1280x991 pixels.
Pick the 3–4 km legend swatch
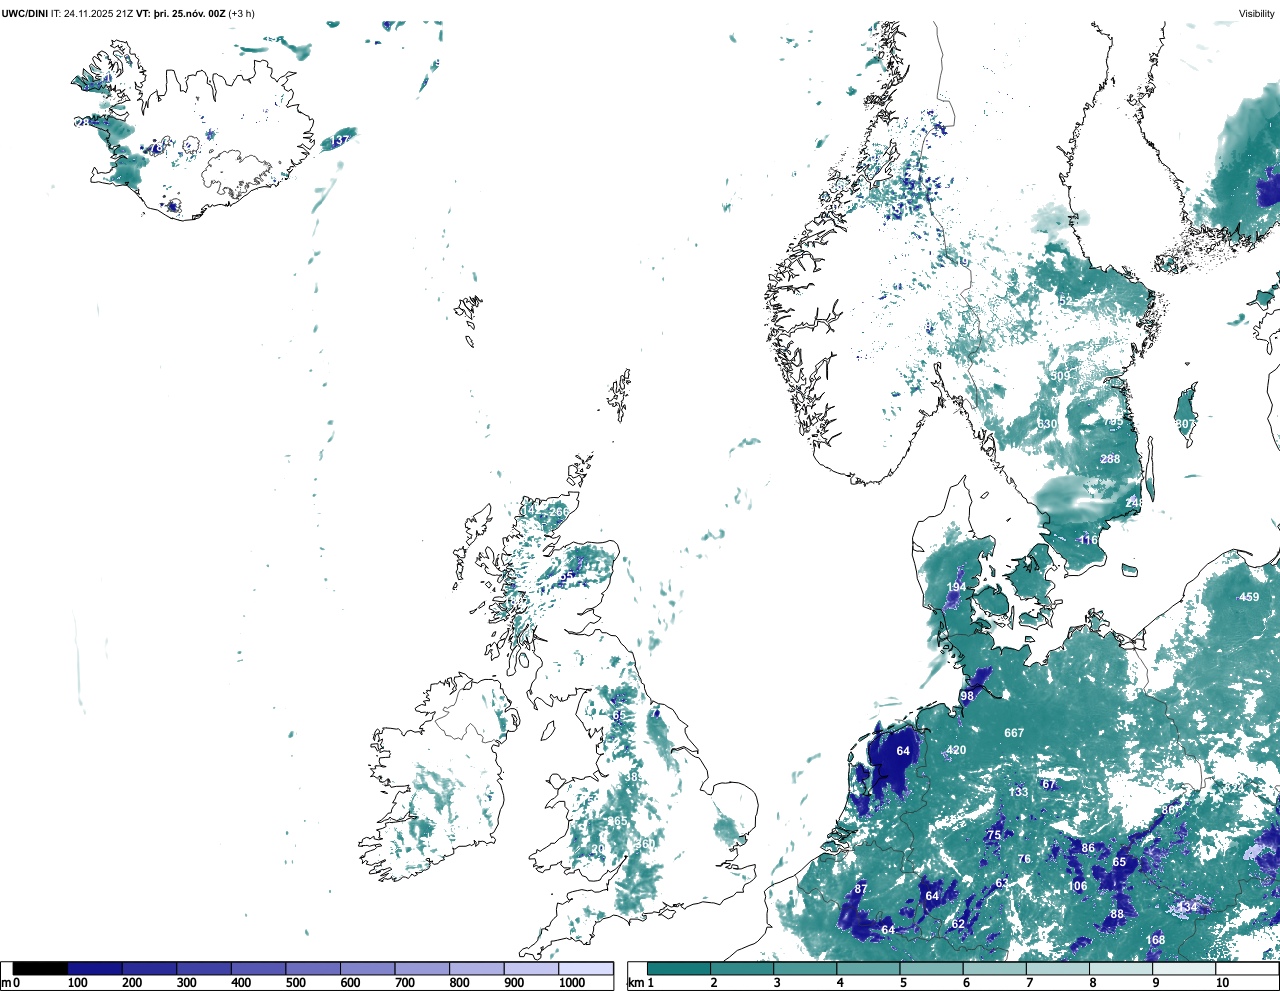point(805,968)
